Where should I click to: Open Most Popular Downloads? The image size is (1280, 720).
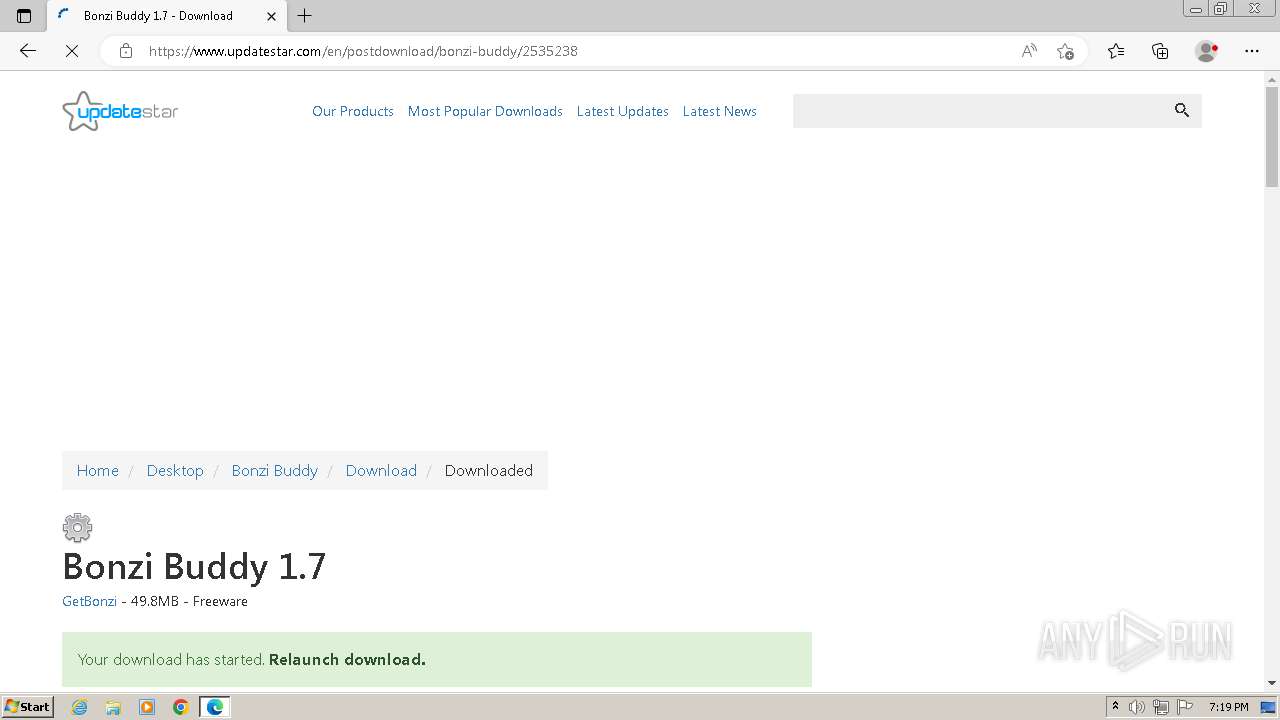click(x=485, y=111)
